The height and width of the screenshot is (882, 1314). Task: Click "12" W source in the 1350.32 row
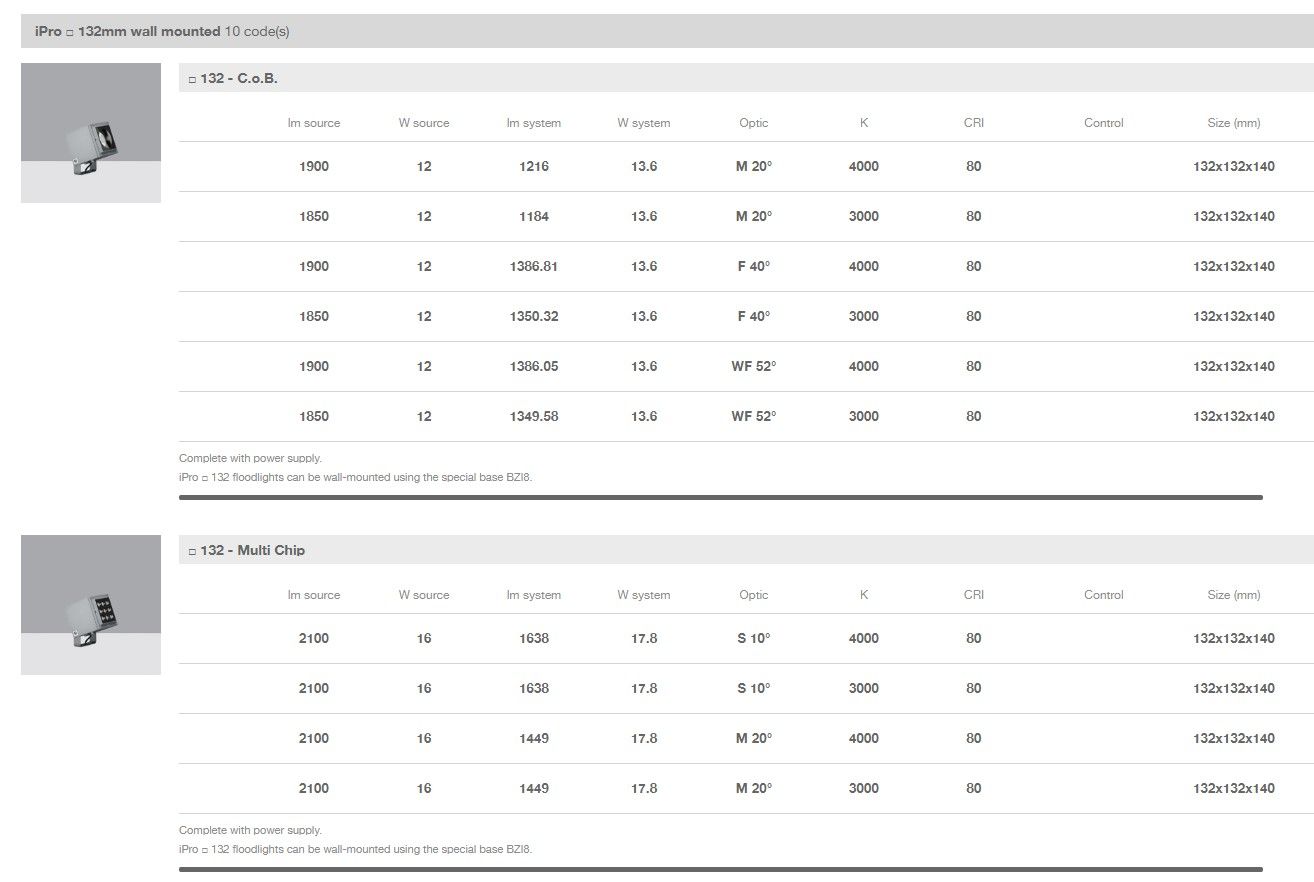pos(424,316)
